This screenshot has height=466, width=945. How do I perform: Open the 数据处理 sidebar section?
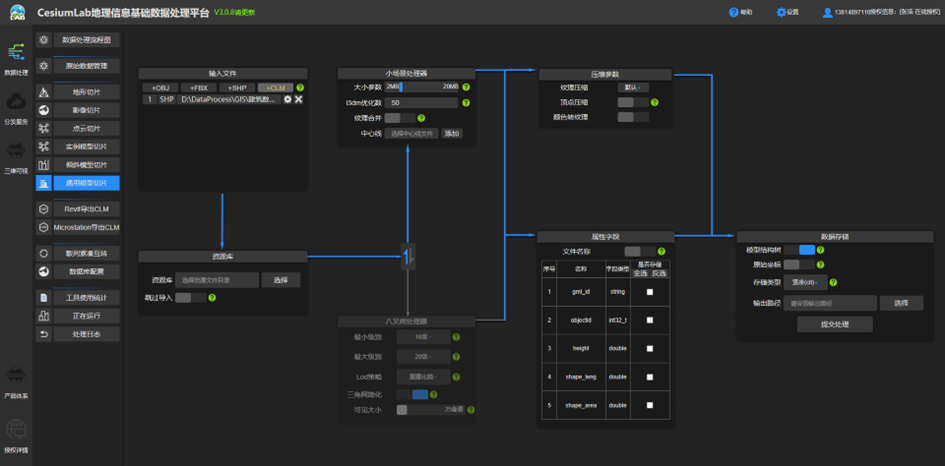coord(16,59)
